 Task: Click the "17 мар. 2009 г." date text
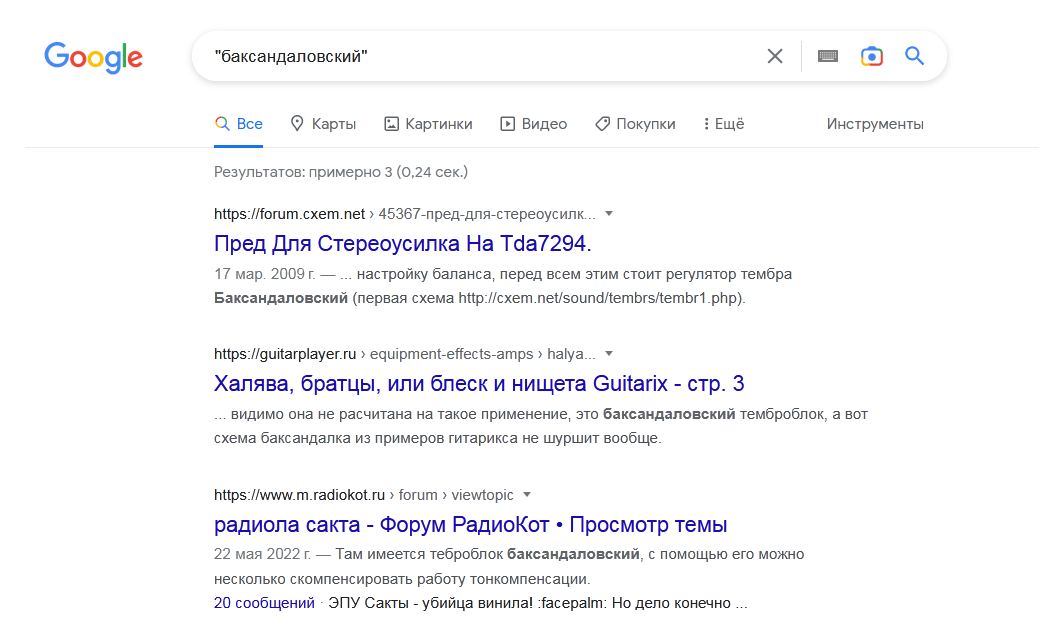click(265, 274)
